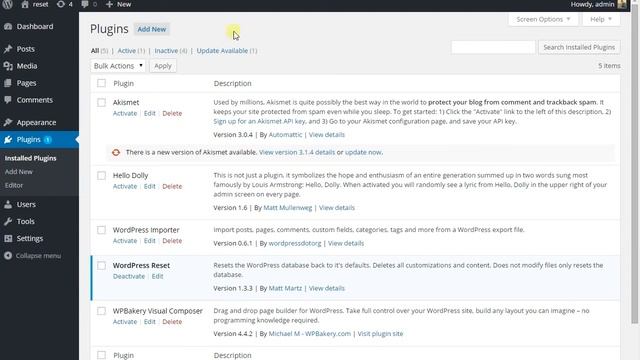Click the Add New button beside Plugins heading
The height and width of the screenshot is (360, 640).
pos(152,29)
